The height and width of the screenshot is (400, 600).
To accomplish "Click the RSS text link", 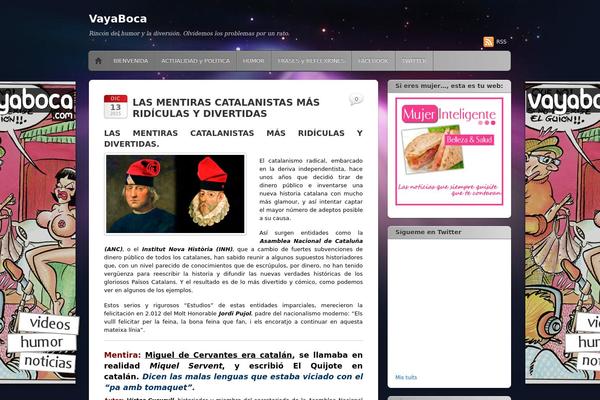I will pyautogui.click(x=501, y=42).
